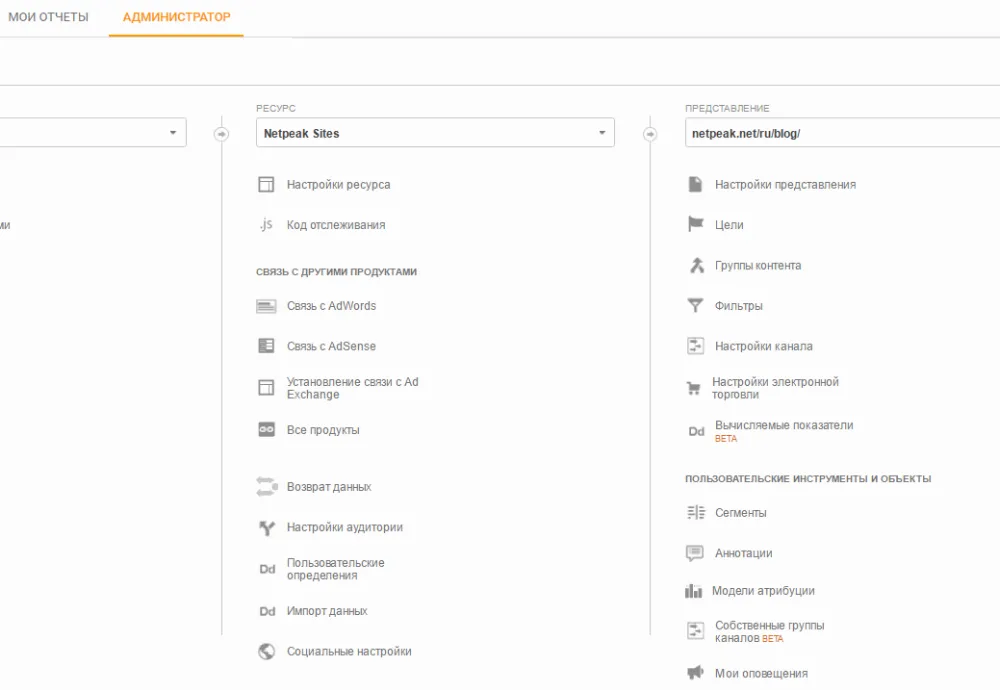Click the Настройки канала icon
This screenshot has height=690, width=1000.
click(x=695, y=346)
